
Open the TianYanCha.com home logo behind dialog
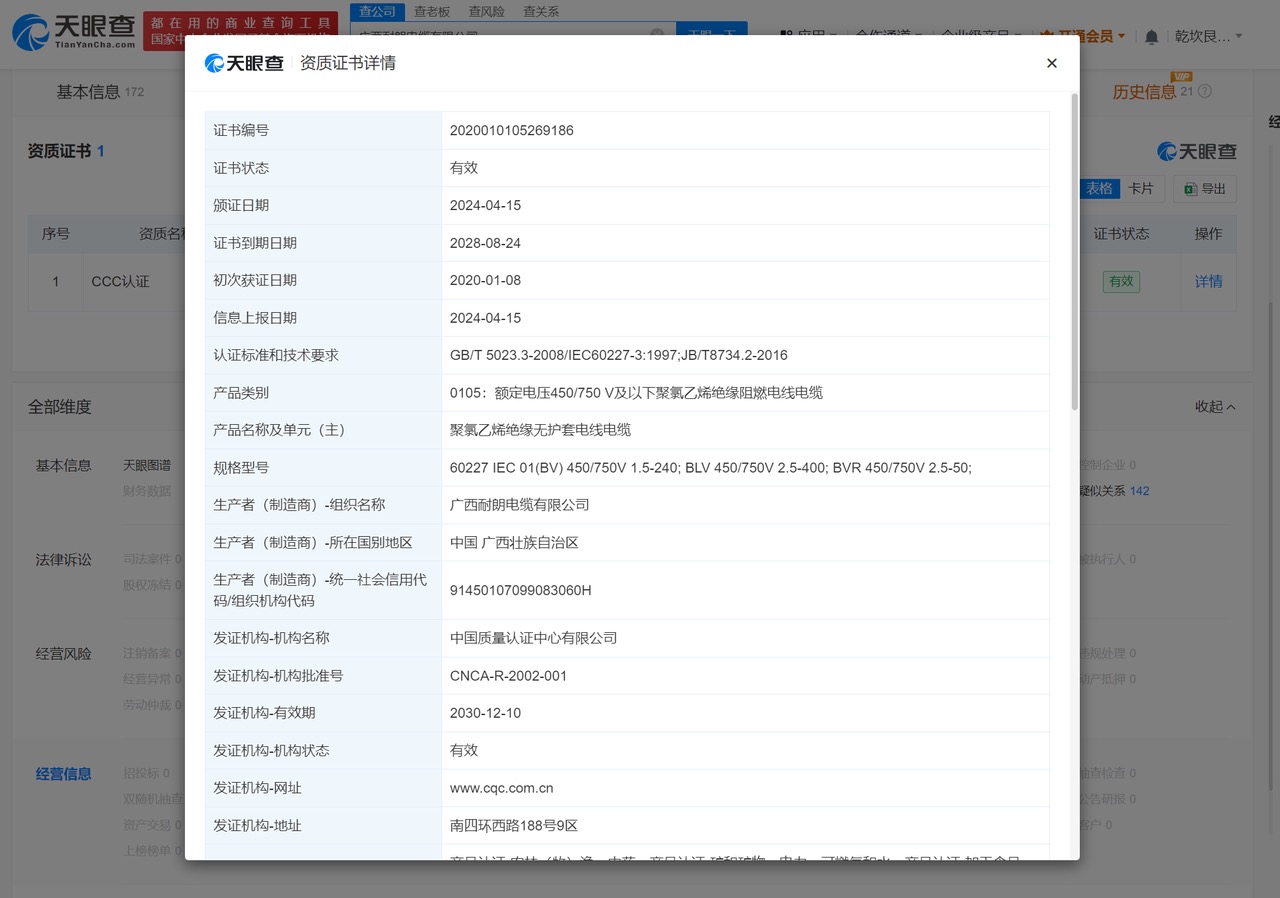(x=74, y=32)
